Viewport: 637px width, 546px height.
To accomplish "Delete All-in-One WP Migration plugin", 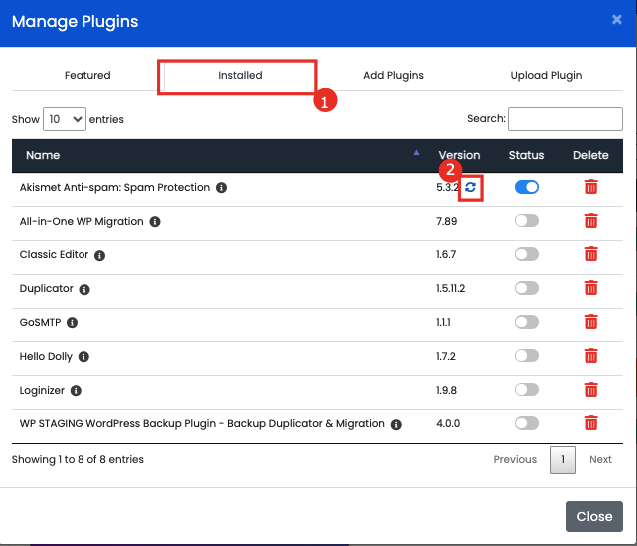I will tap(591, 221).
